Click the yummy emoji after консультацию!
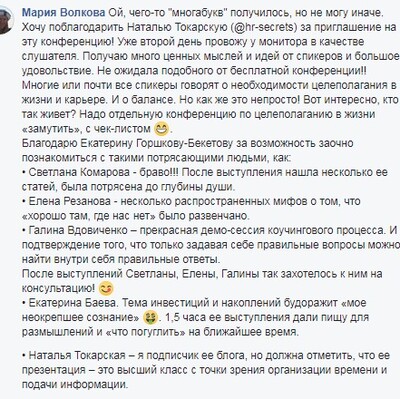400x399 pixels. click(x=106, y=289)
